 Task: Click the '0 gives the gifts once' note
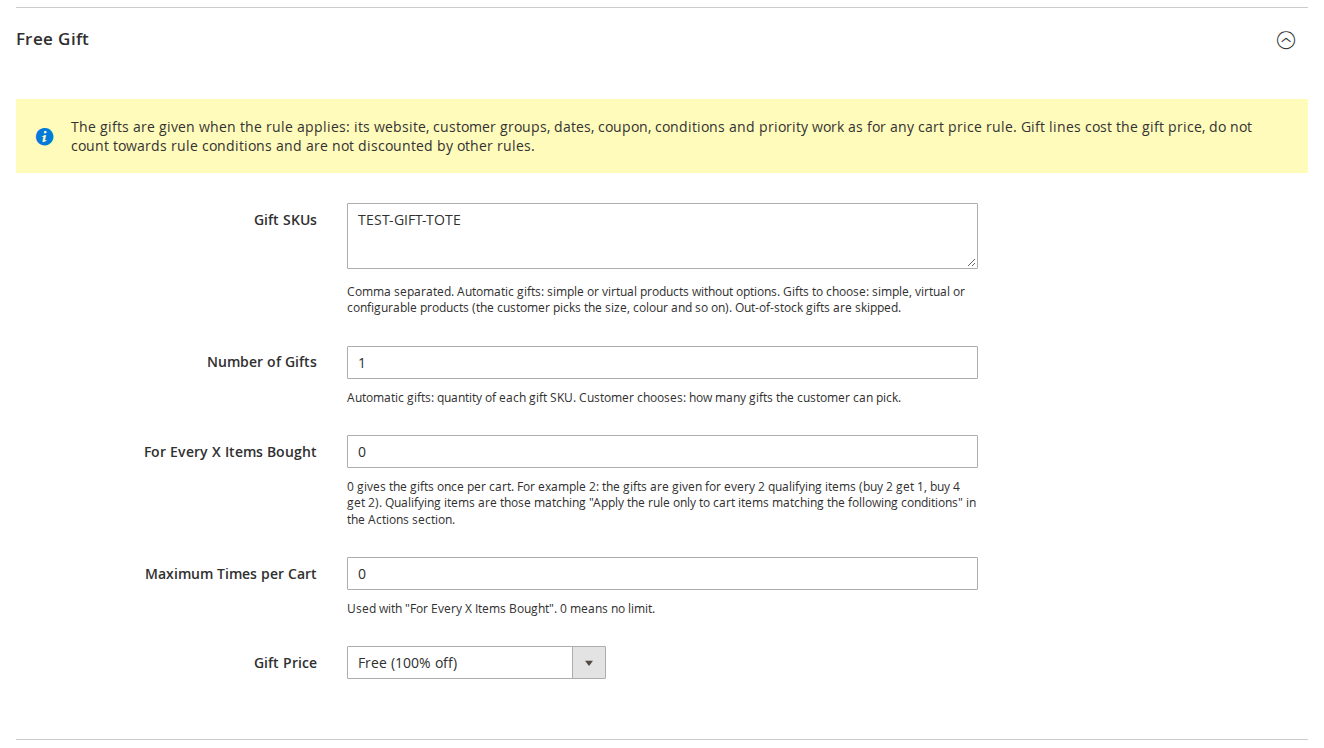click(x=661, y=503)
